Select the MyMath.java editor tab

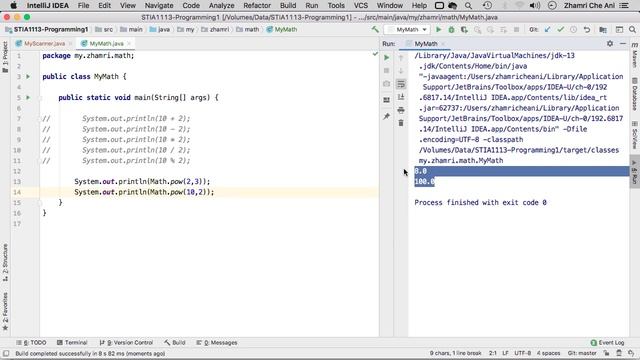[106, 43]
